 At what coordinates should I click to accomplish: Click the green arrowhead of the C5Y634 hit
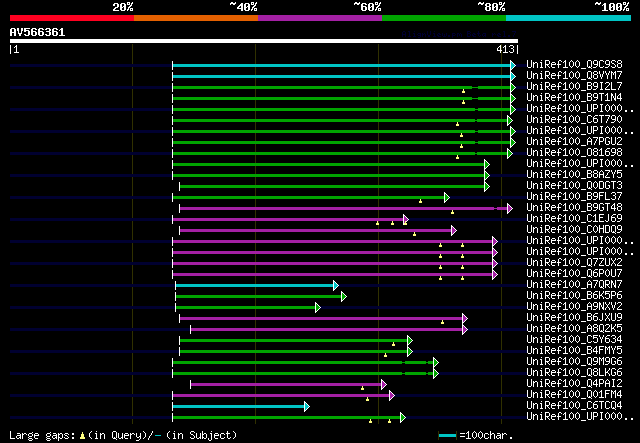[410, 341]
